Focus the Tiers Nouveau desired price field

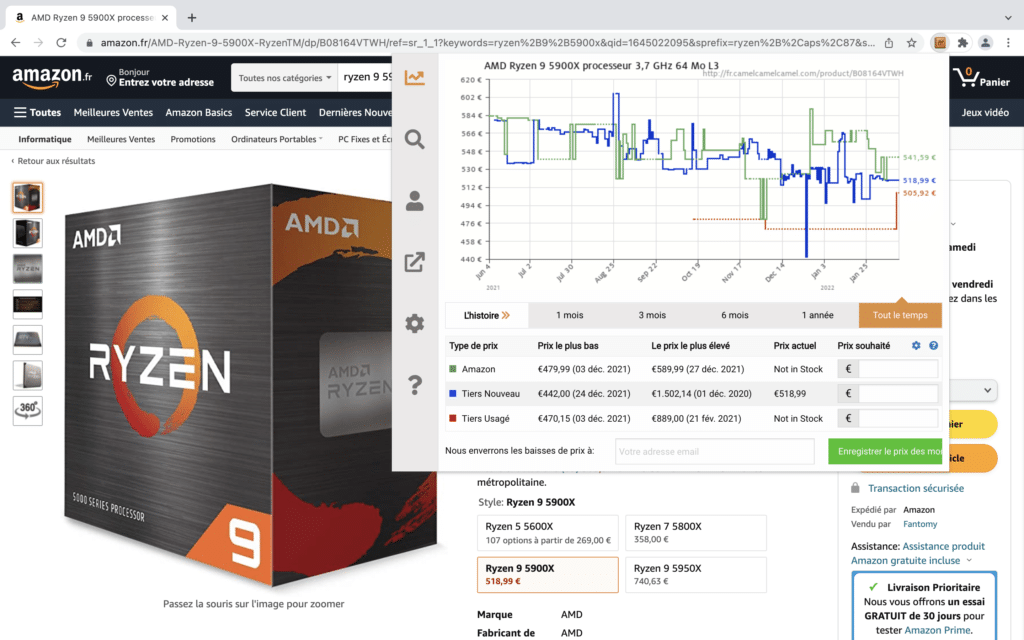coord(898,394)
